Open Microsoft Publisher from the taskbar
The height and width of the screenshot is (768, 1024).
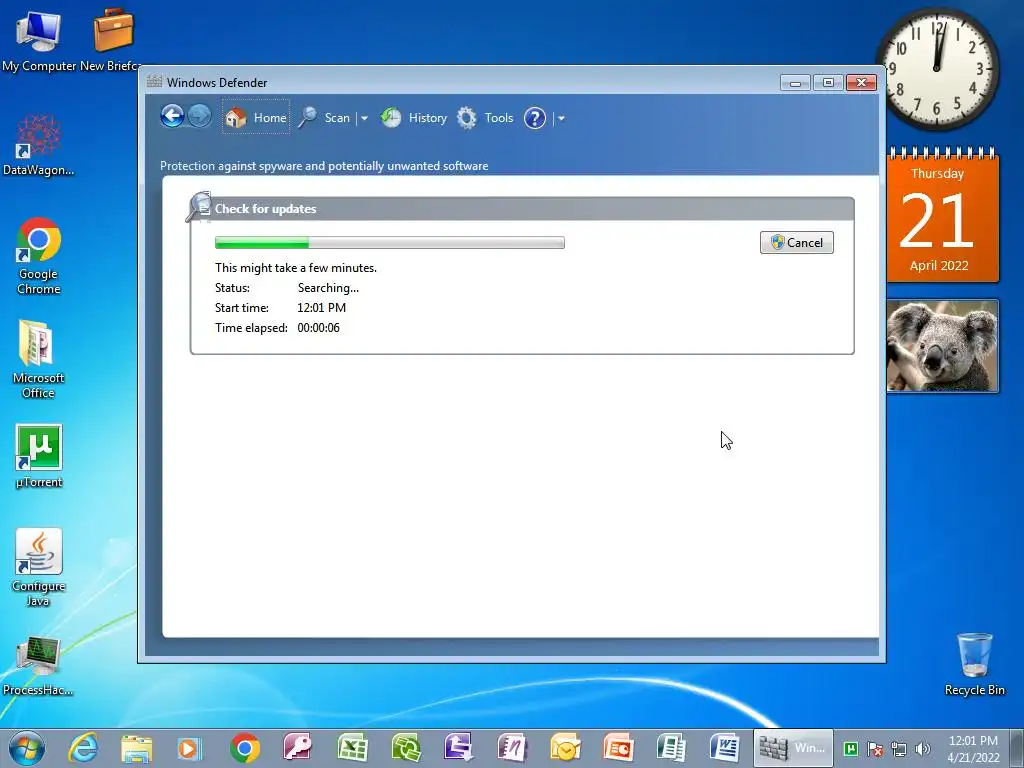coord(671,748)
